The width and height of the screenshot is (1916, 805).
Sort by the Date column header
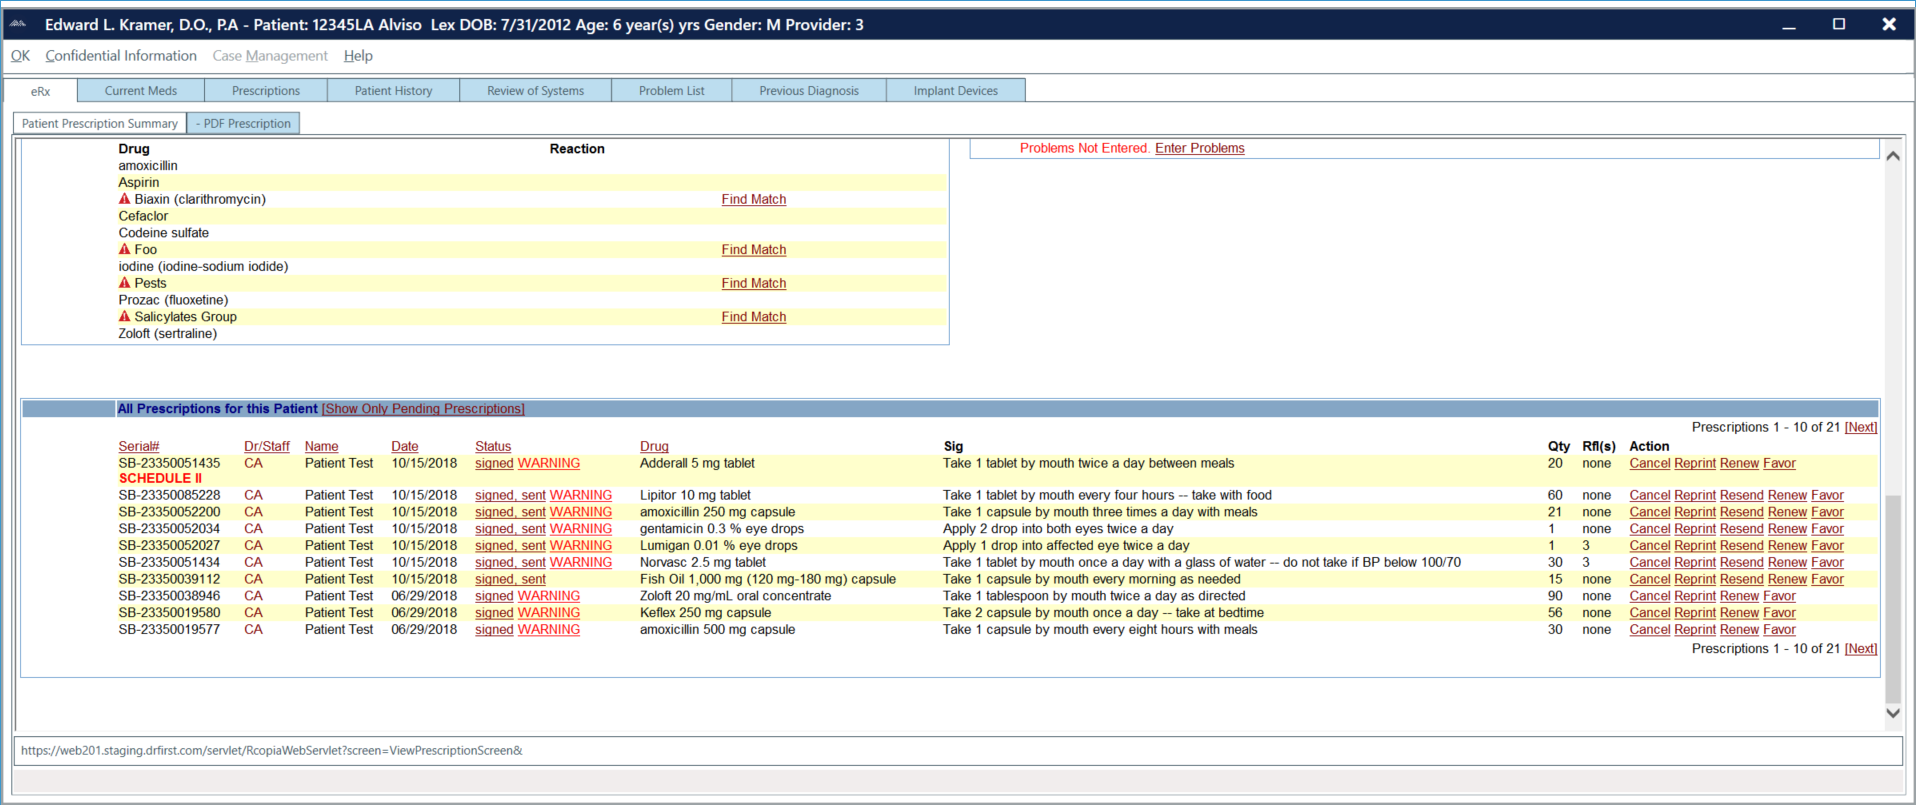[405, 446]
